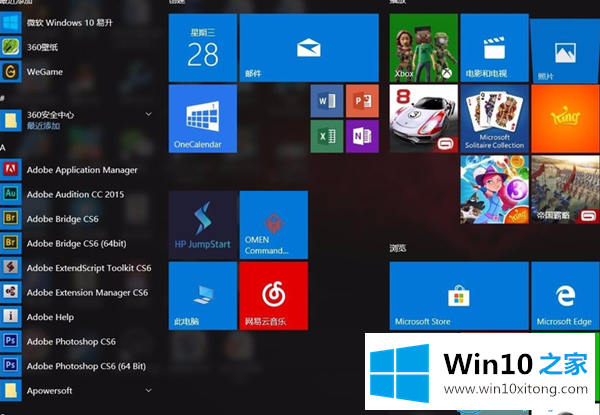
Task: Launch the 帝国霸略 game tile
Action: (x=566, y=189)
